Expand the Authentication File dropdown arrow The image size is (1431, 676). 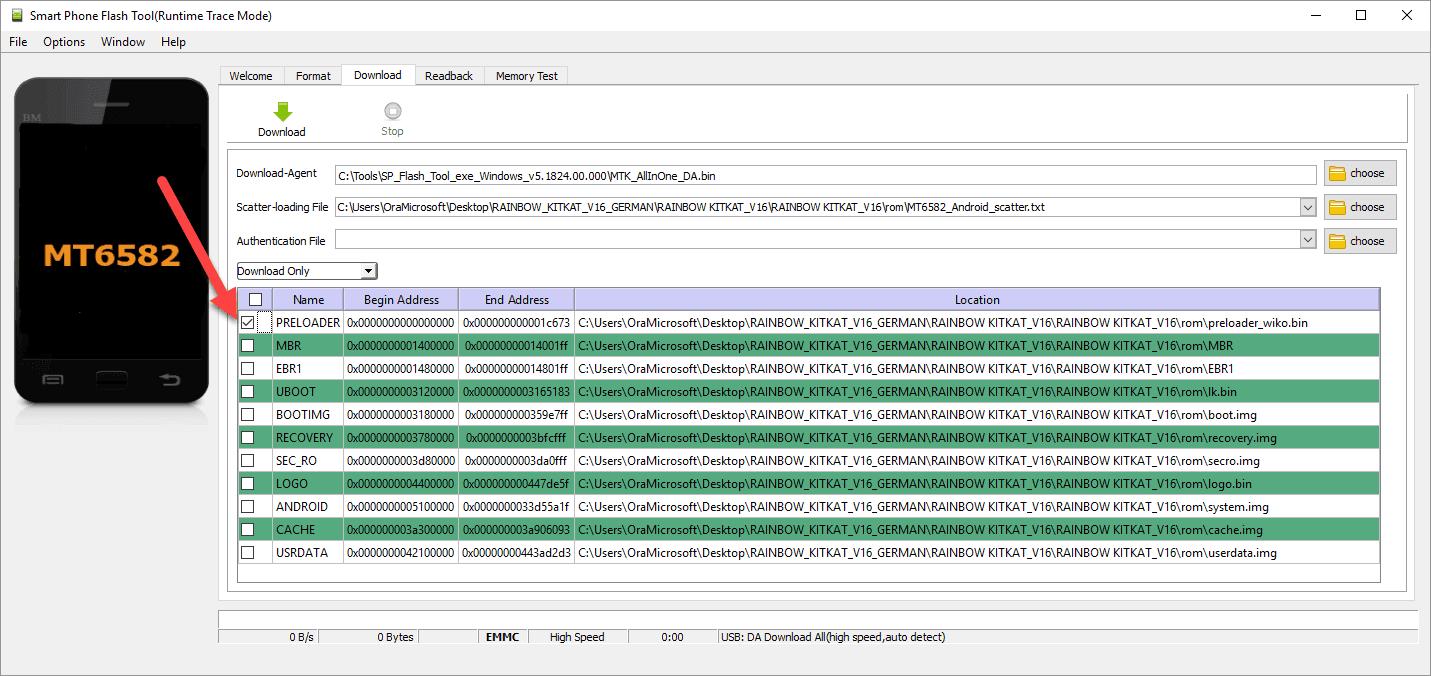point(1308,240)
